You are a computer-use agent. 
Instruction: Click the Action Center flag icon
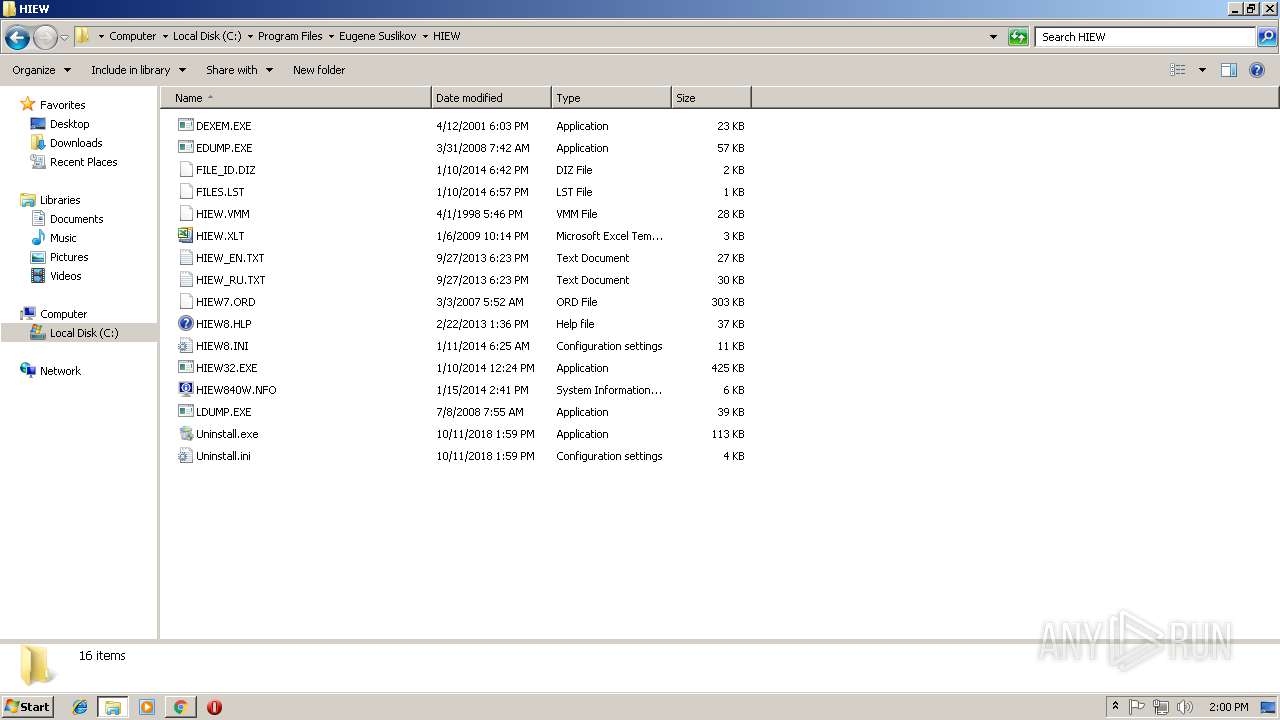tap(1137, 707)
